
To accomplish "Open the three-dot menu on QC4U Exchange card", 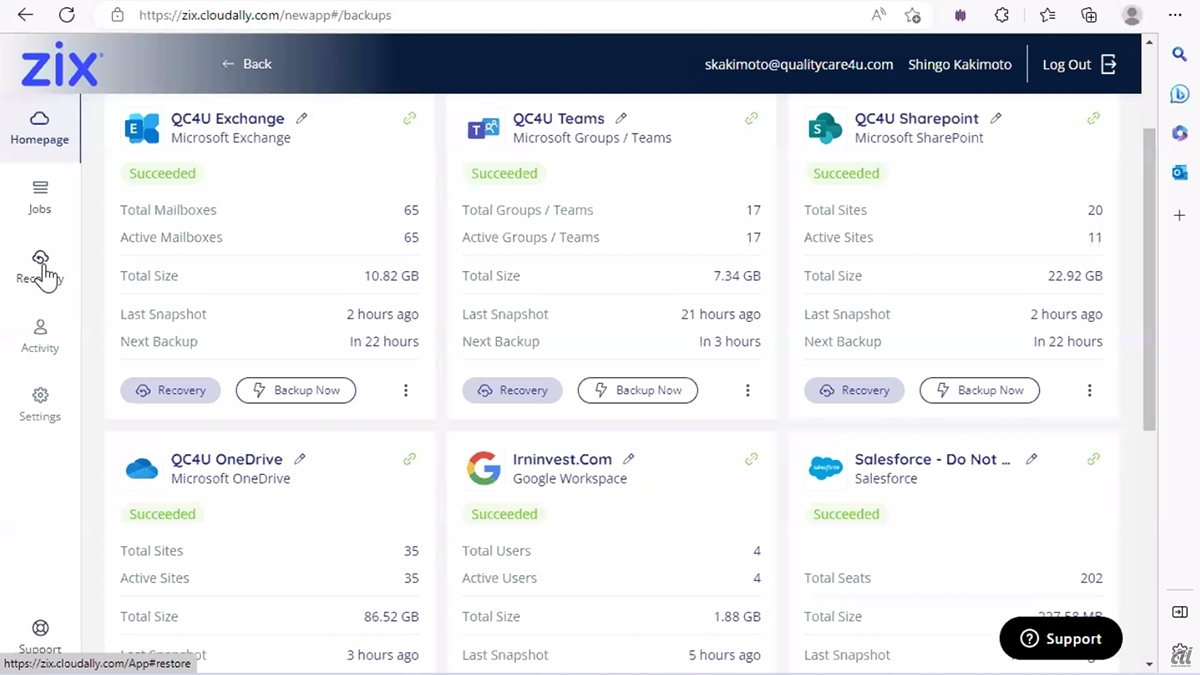I will point(405,390).
